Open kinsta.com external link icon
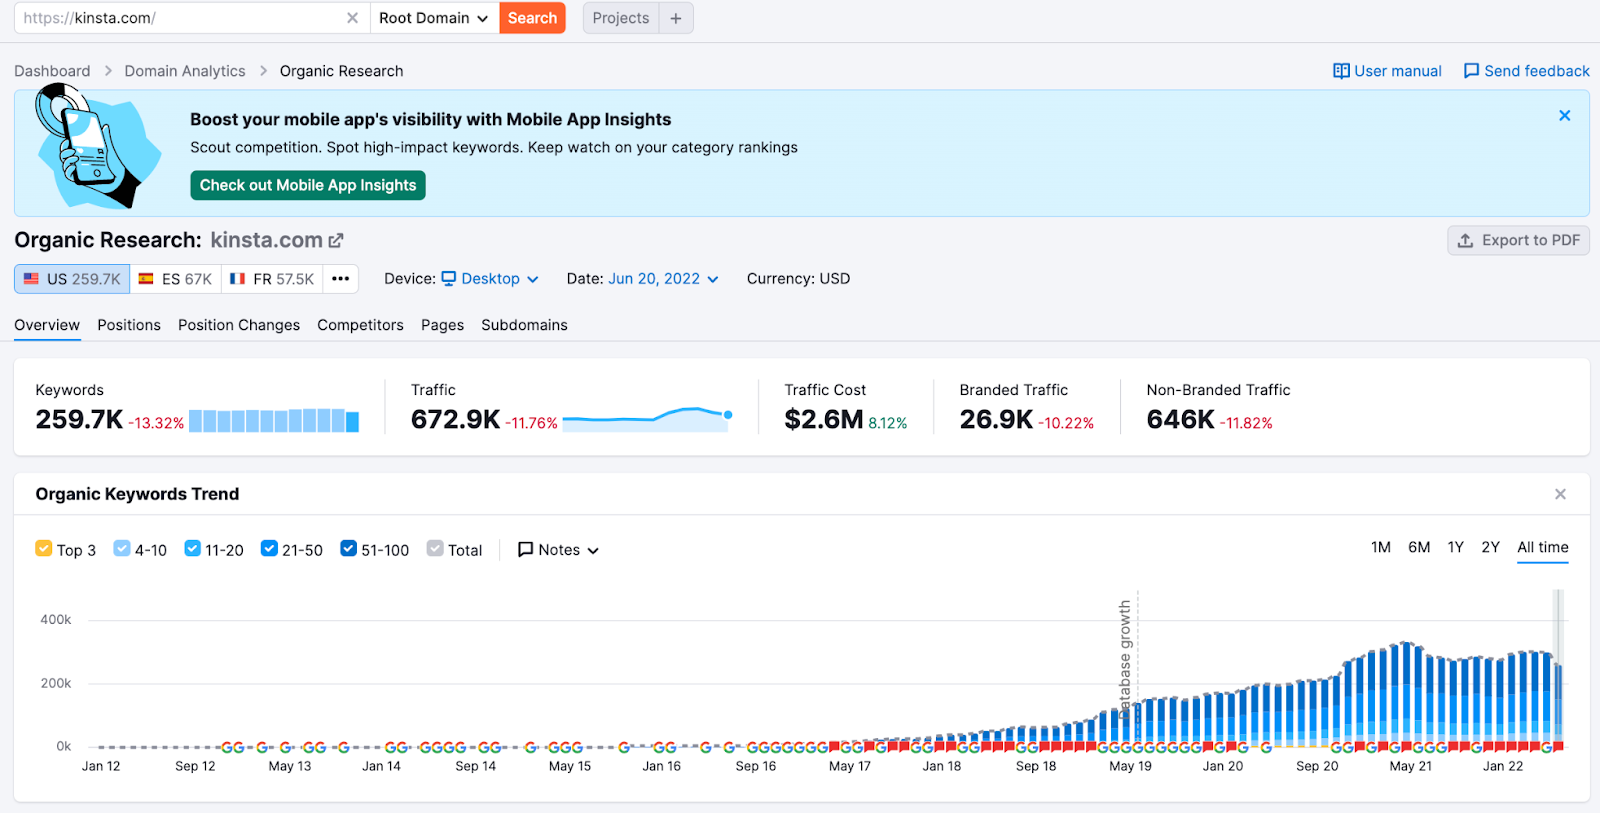The image size is (1600, 813). click(336, 241)
